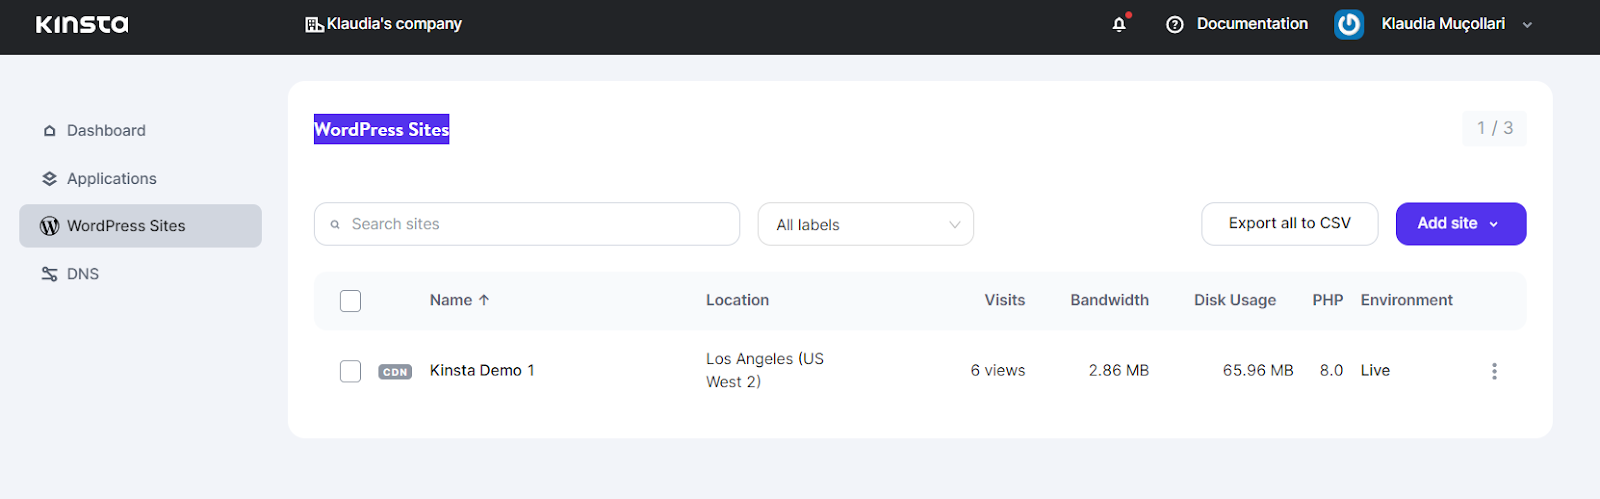This screenshot has height=499, width=1600.
Task: Click the Environment column header
Action: [x=1406, y=300]
